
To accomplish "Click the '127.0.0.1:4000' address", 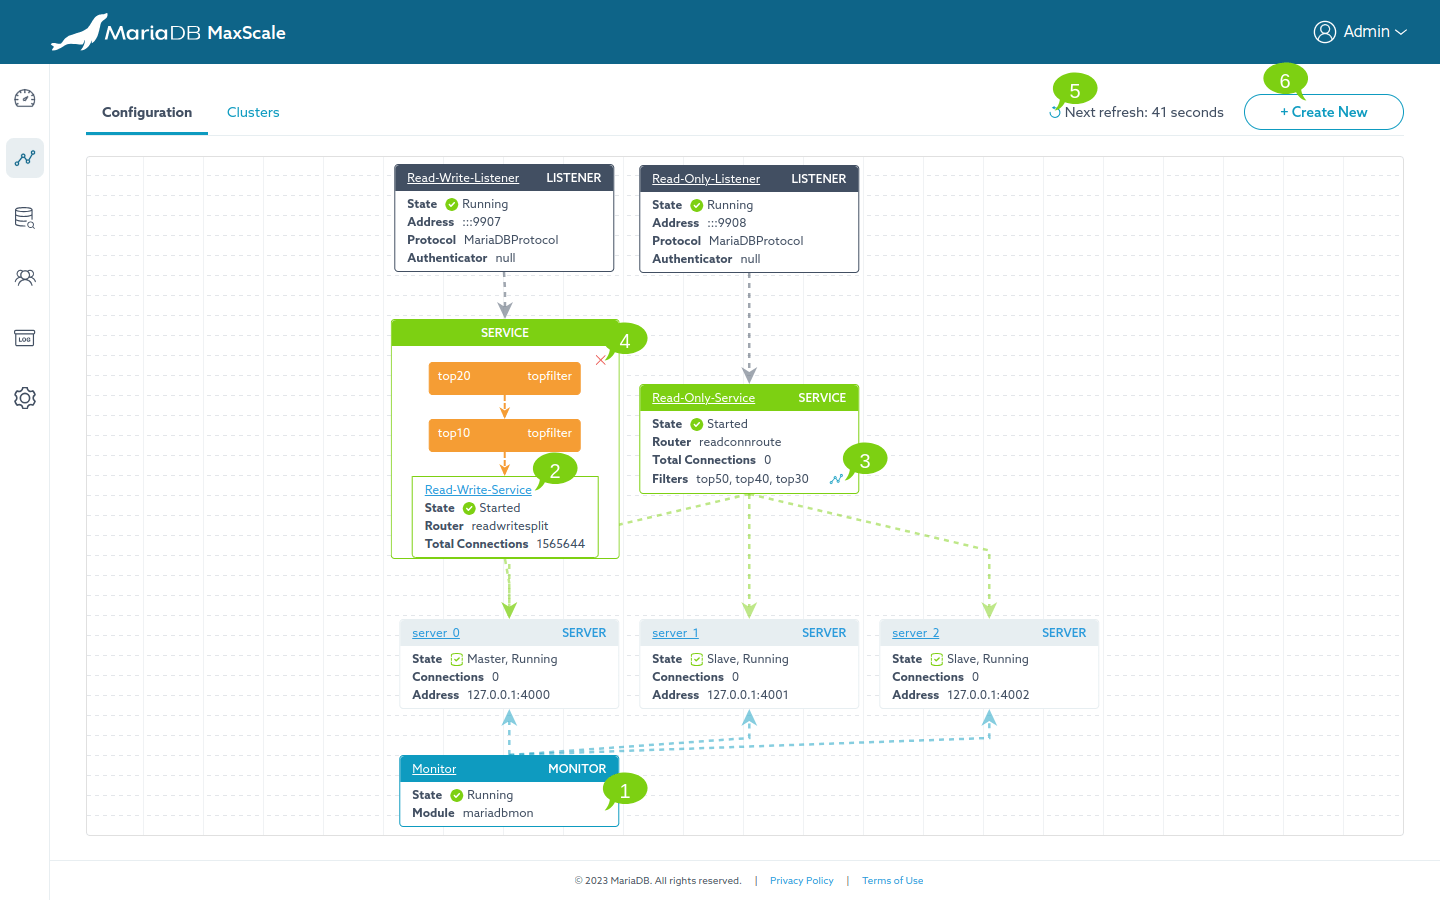I will point(509,695).
